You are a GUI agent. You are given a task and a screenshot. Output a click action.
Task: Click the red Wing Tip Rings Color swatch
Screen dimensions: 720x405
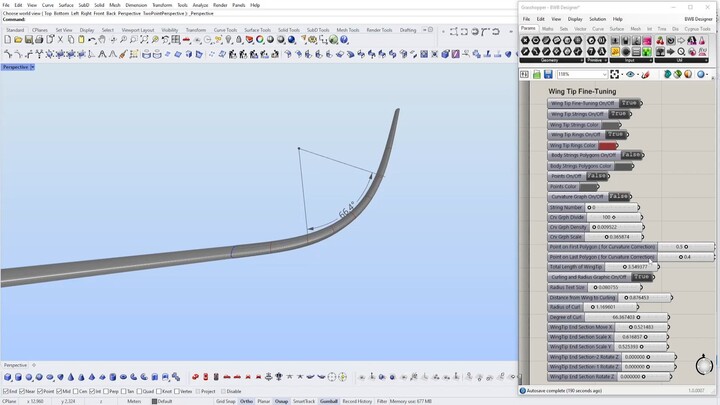pyautogui.click(x=607, y=145)
